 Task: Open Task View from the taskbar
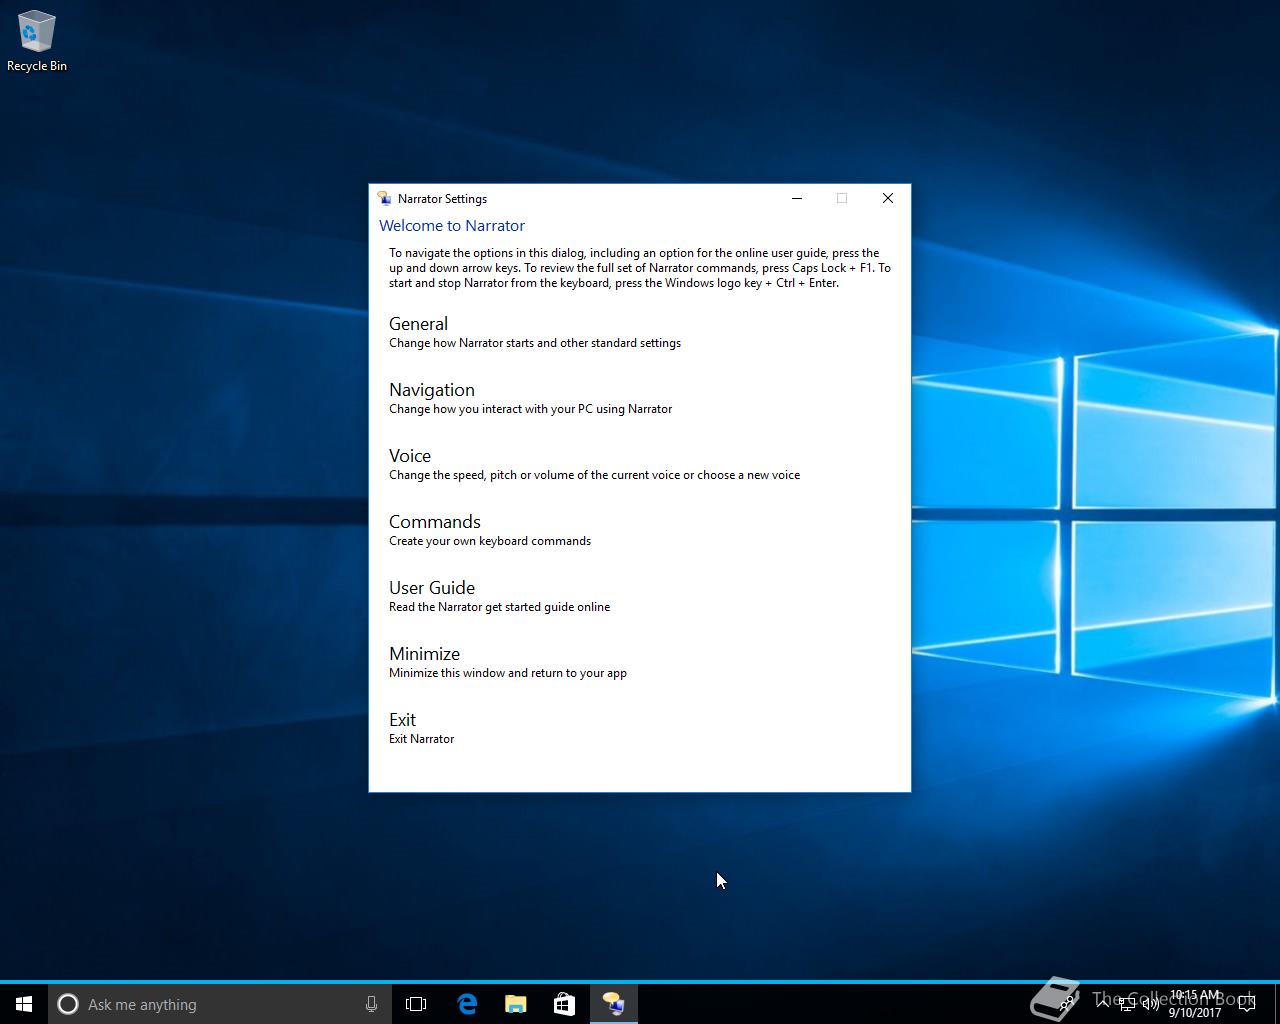pyautogui.click(x=416, y=1004)
